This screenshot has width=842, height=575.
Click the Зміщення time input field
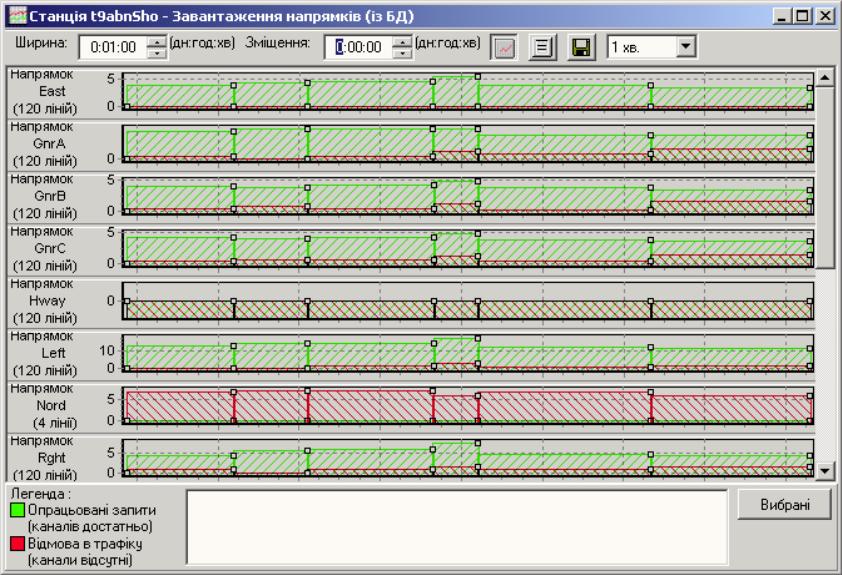click(359, 47)
